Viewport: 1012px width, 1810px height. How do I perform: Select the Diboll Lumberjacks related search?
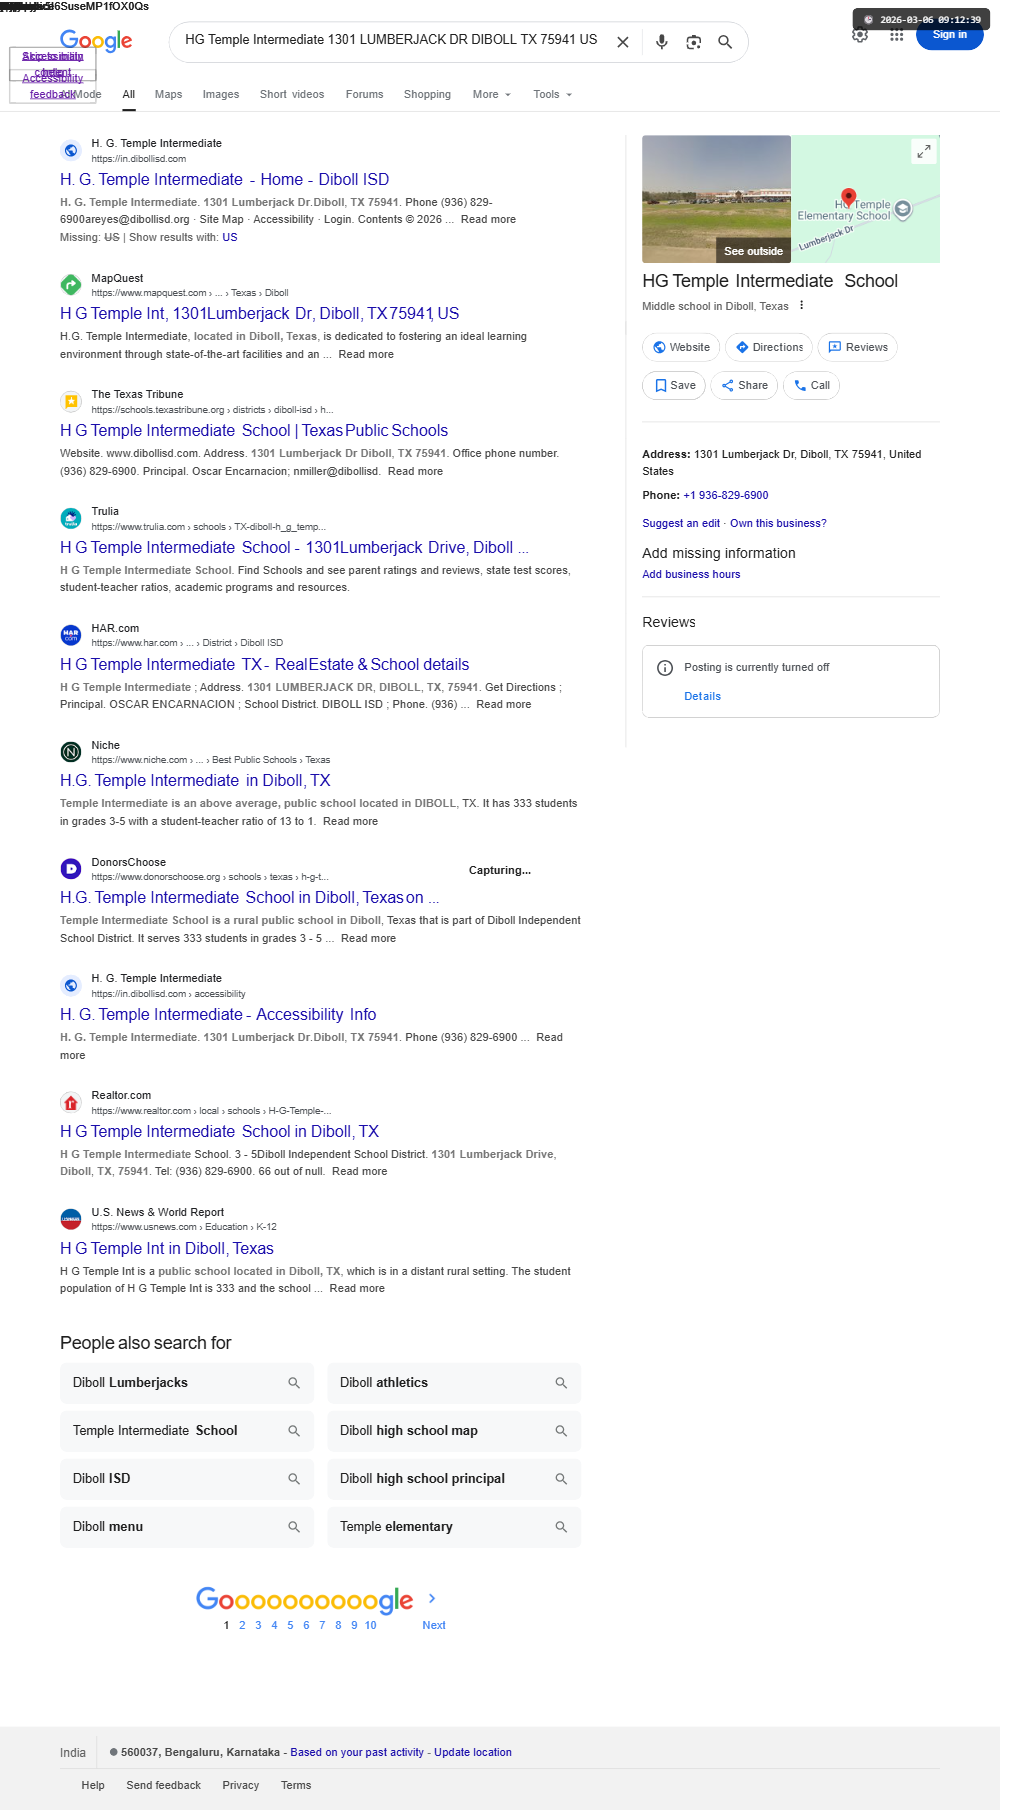[x=187, y=1383]
